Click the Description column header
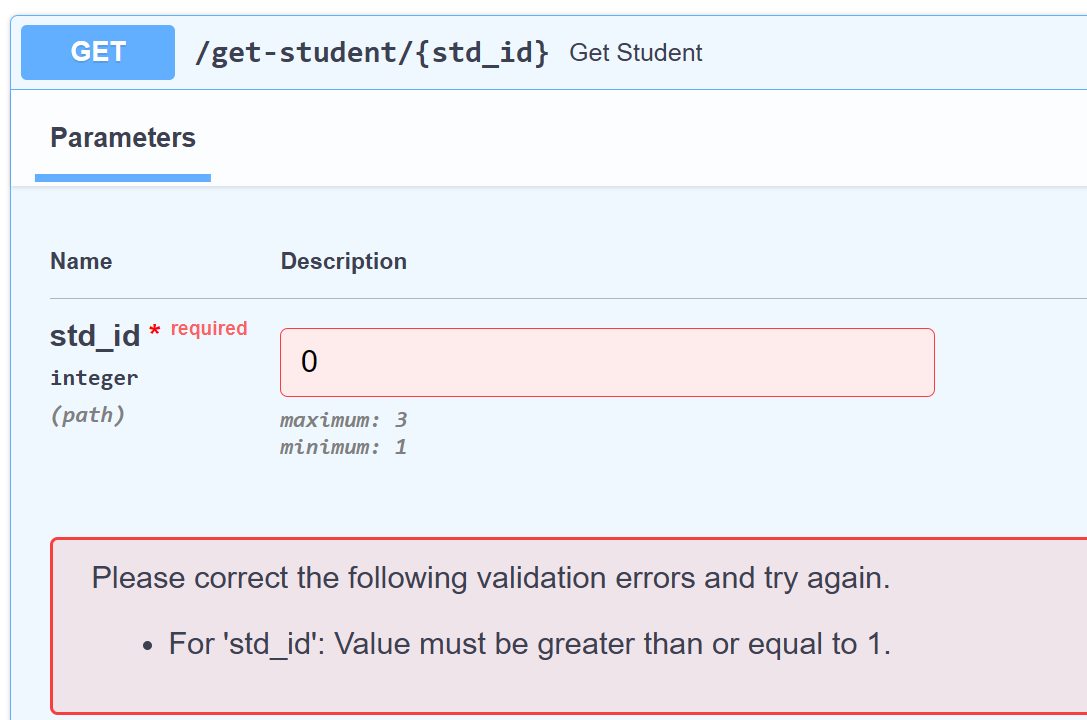This screenshot has height=720, width=1087. pyautogui.click(x=343, y=262)
